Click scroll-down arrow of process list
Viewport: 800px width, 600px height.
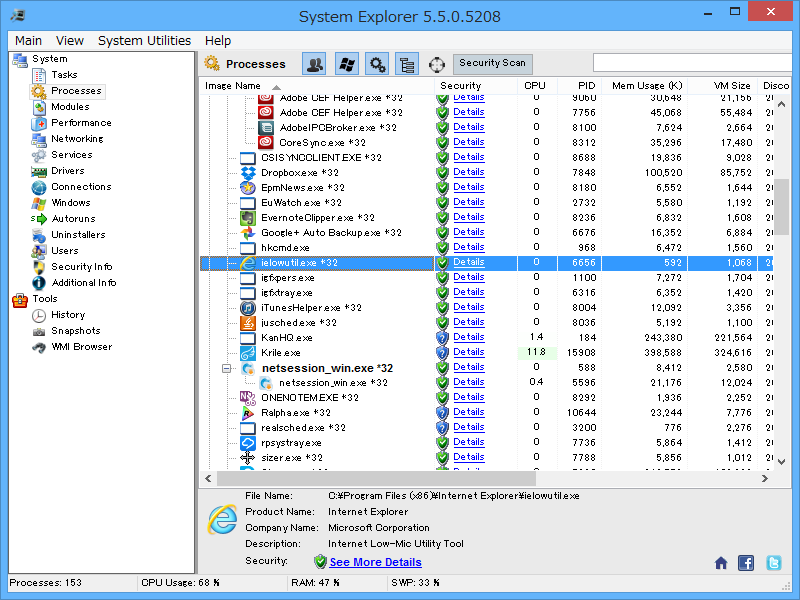click(x=781, y=462)
